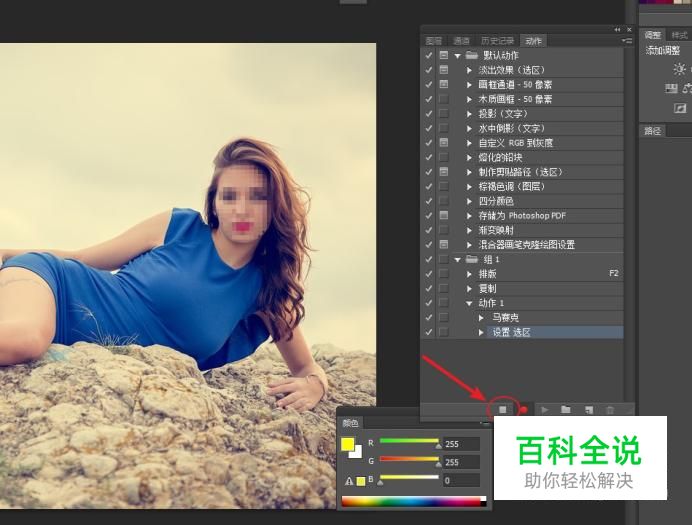Switch to the 通道 tab
Screen dimensions: 692x525
click(x=462, y=41)
